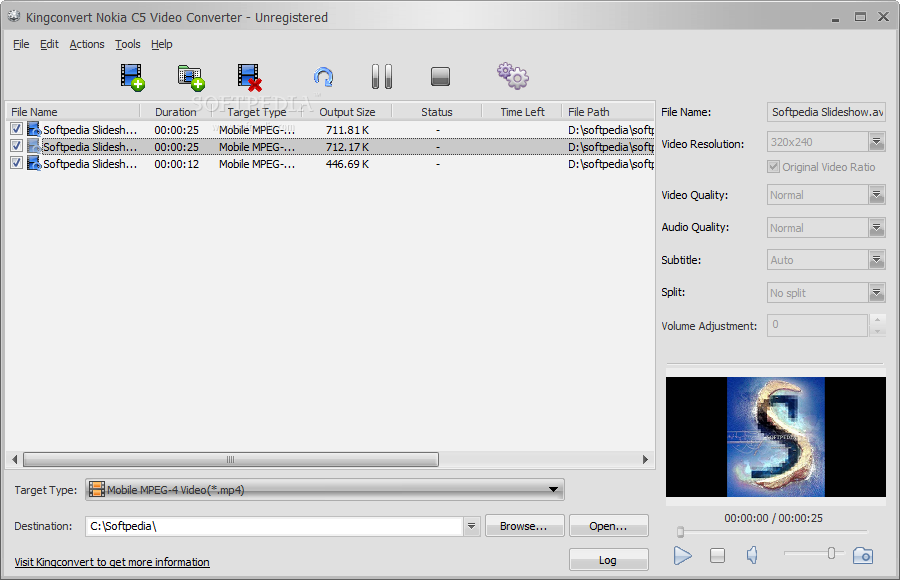Mute the preview speaker icon

pos(752,555)
